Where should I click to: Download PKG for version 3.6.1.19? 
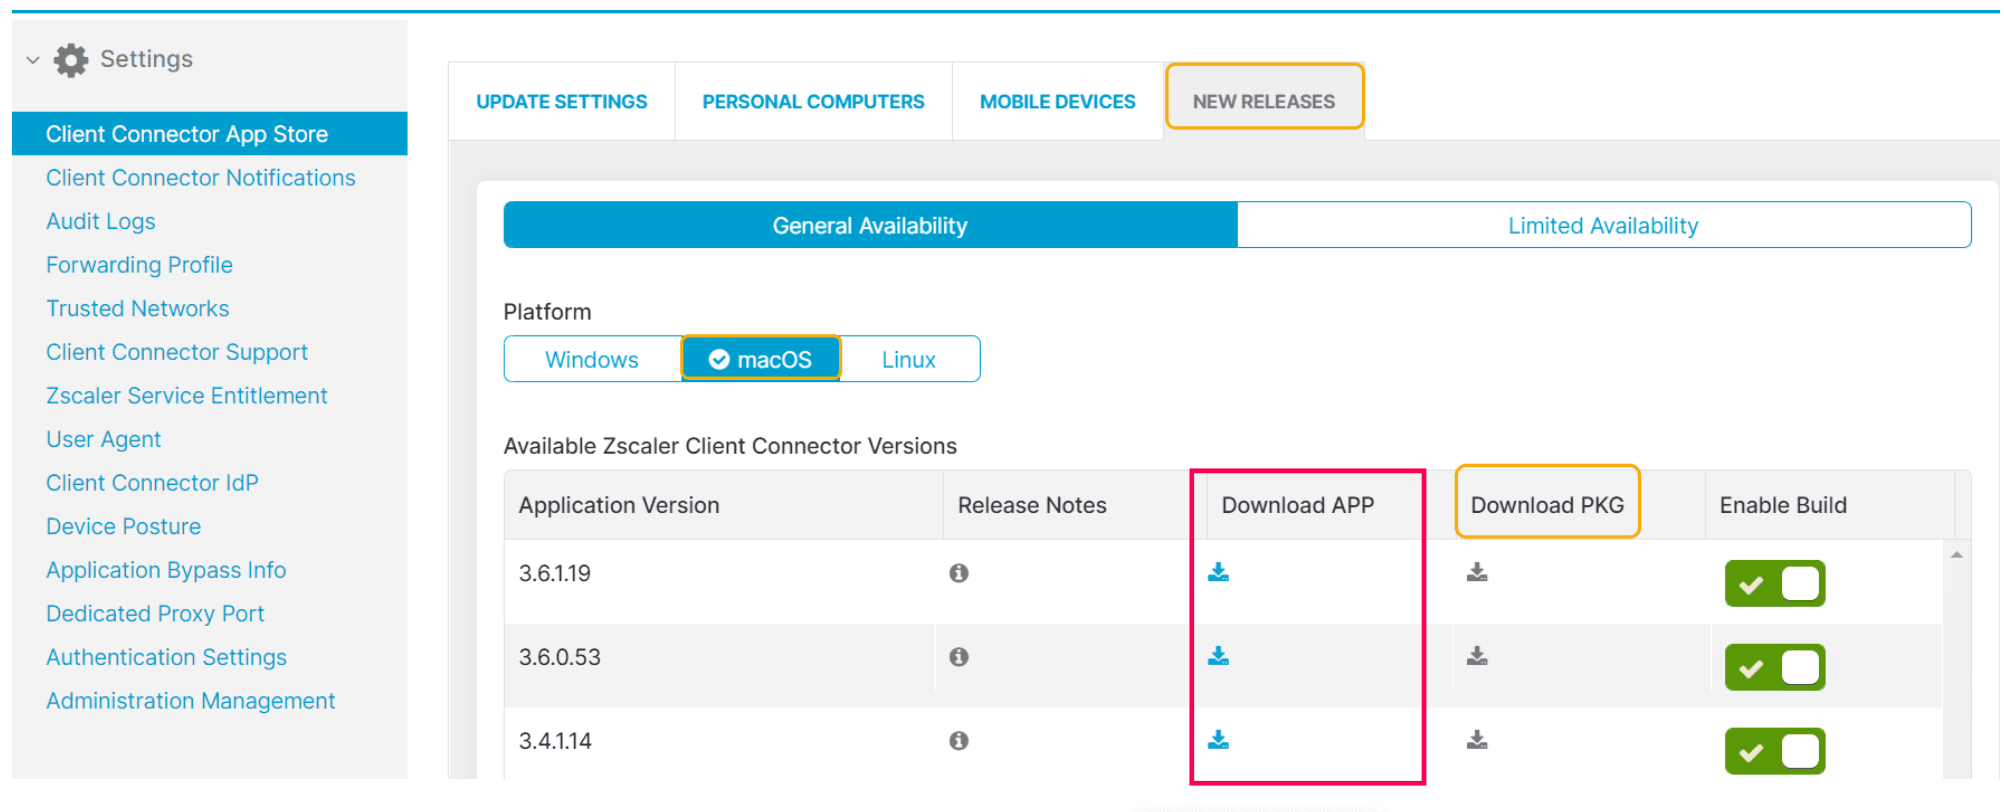tap(1477, 572)
